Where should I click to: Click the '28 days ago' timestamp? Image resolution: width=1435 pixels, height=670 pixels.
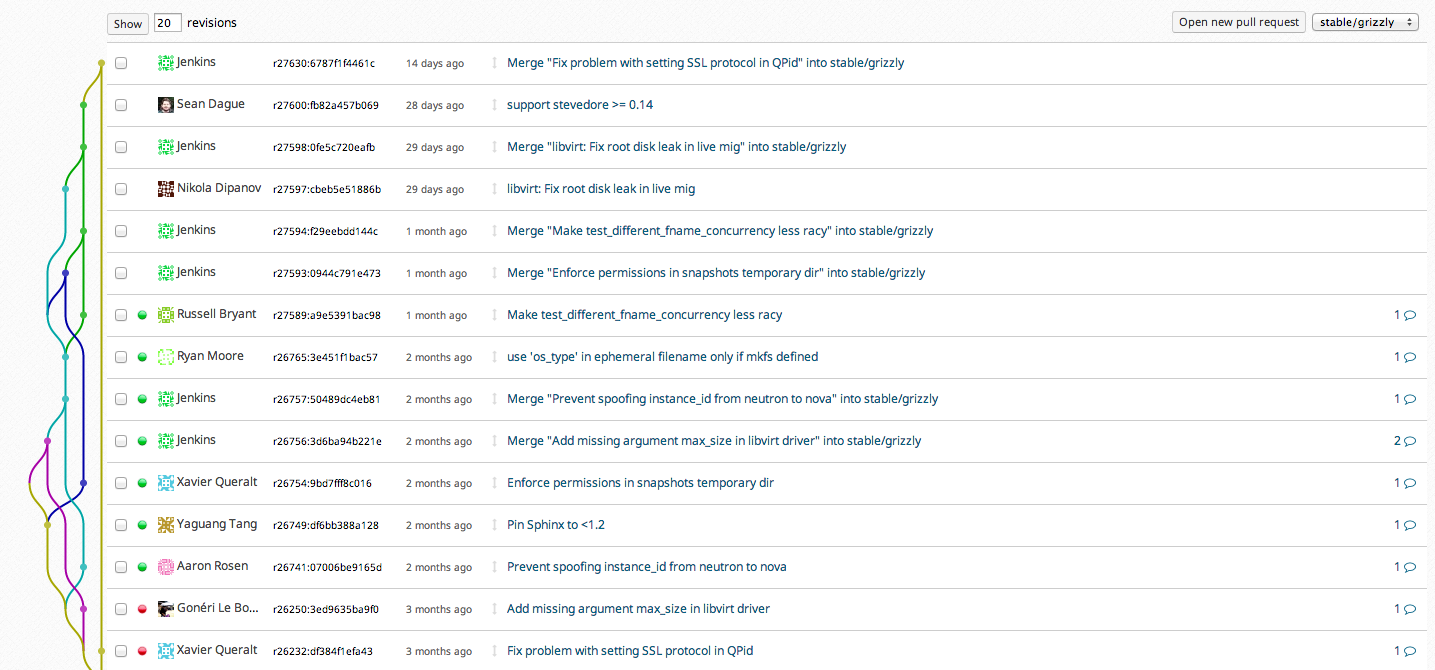[435, 106]
